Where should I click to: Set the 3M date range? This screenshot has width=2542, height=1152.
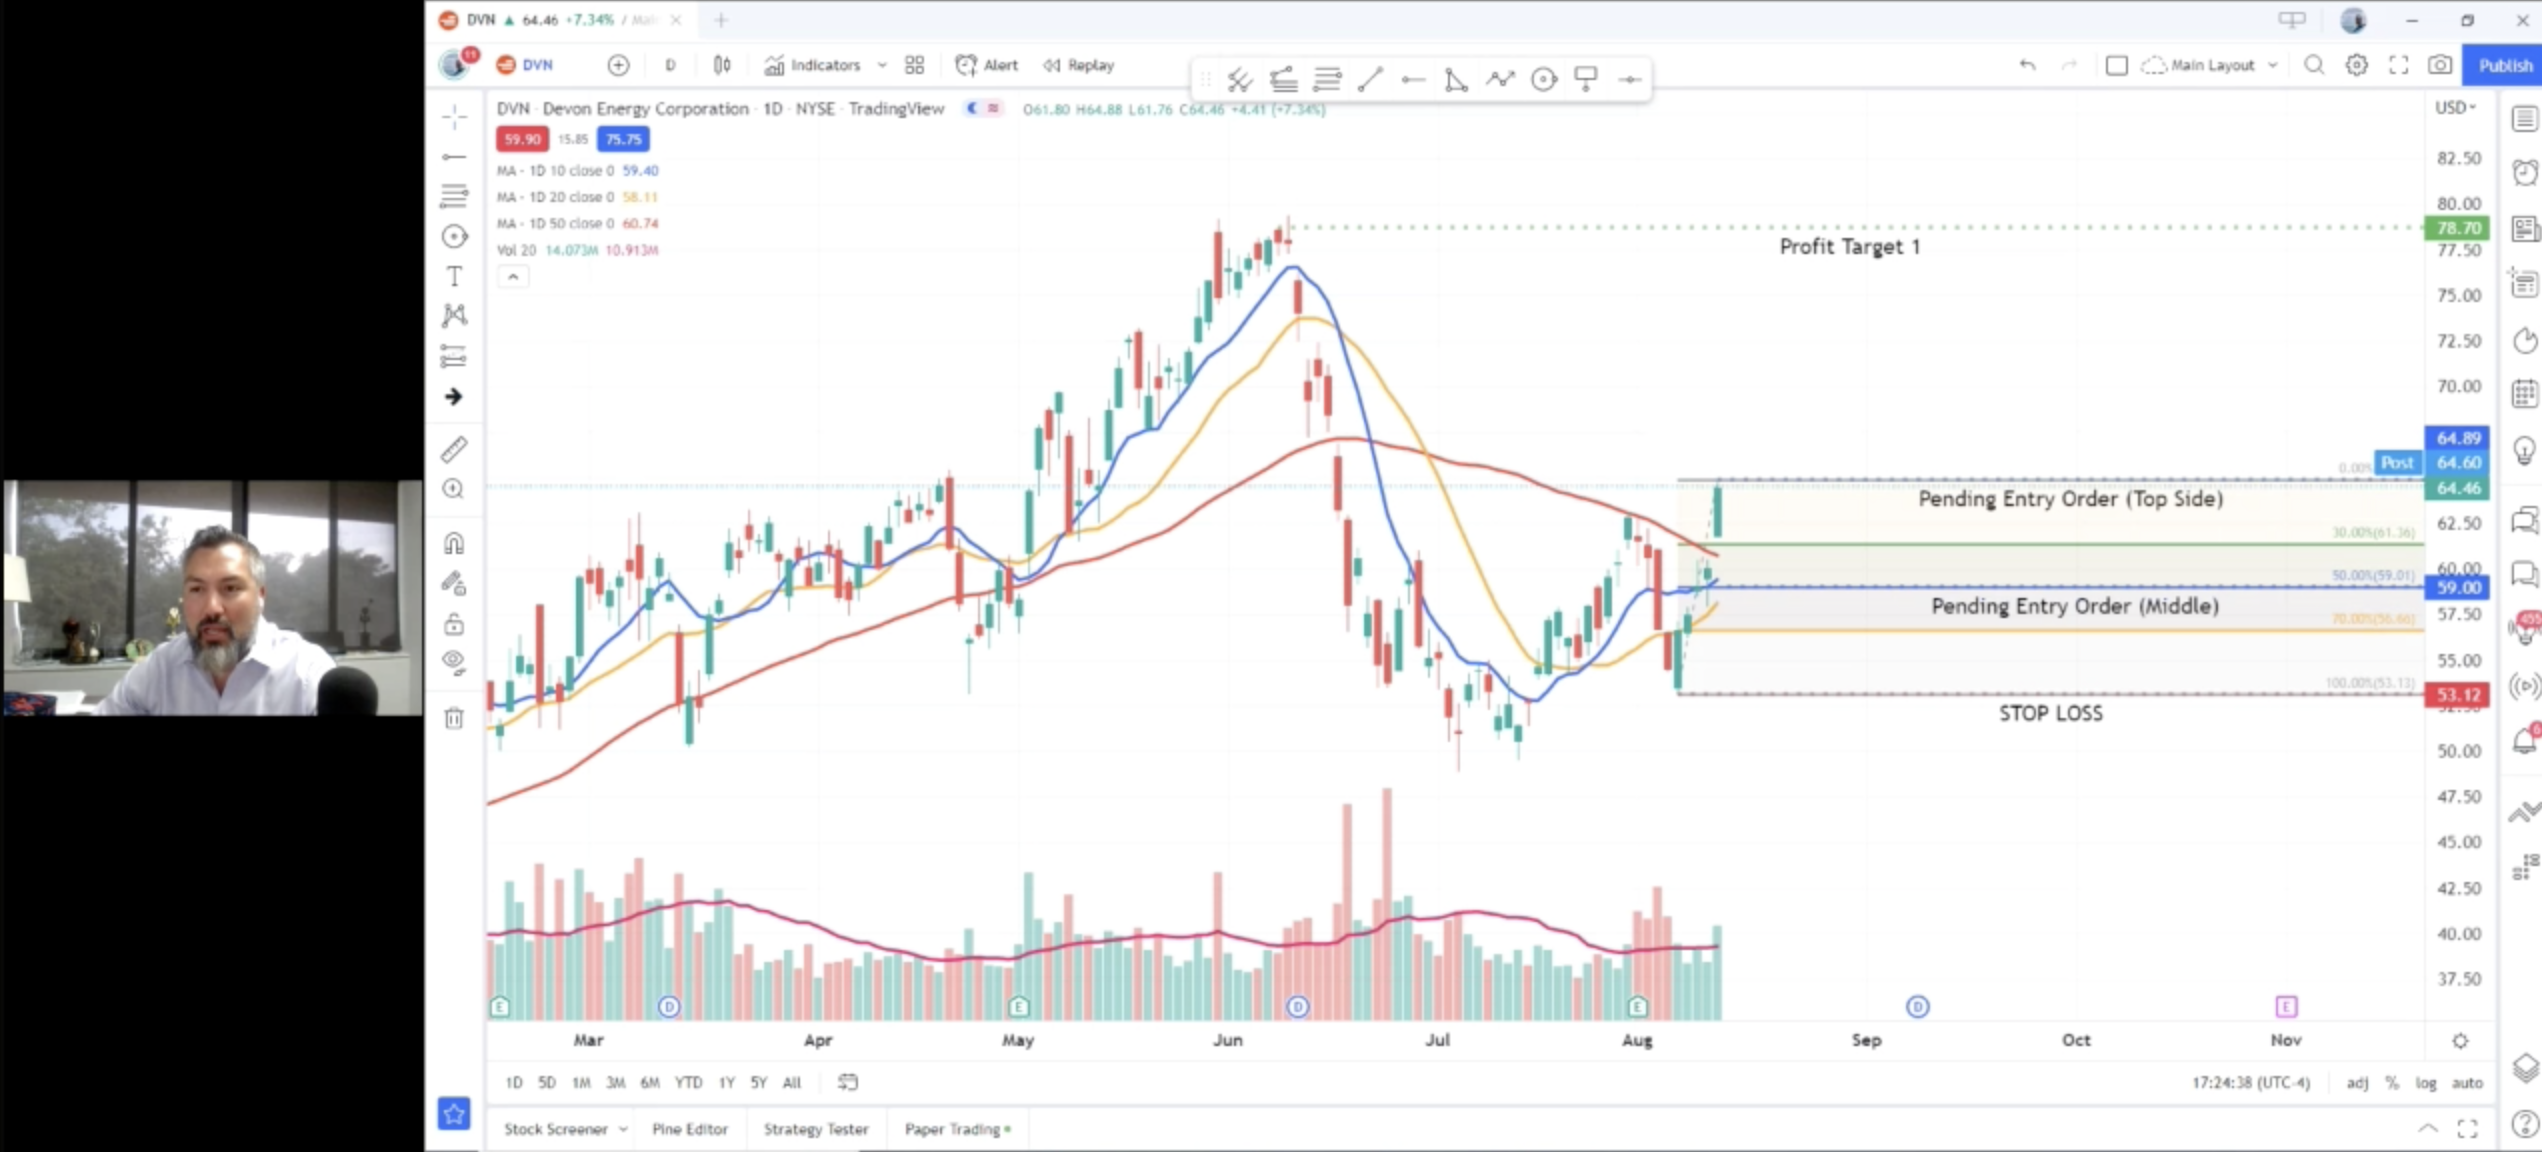(616, 1082)
